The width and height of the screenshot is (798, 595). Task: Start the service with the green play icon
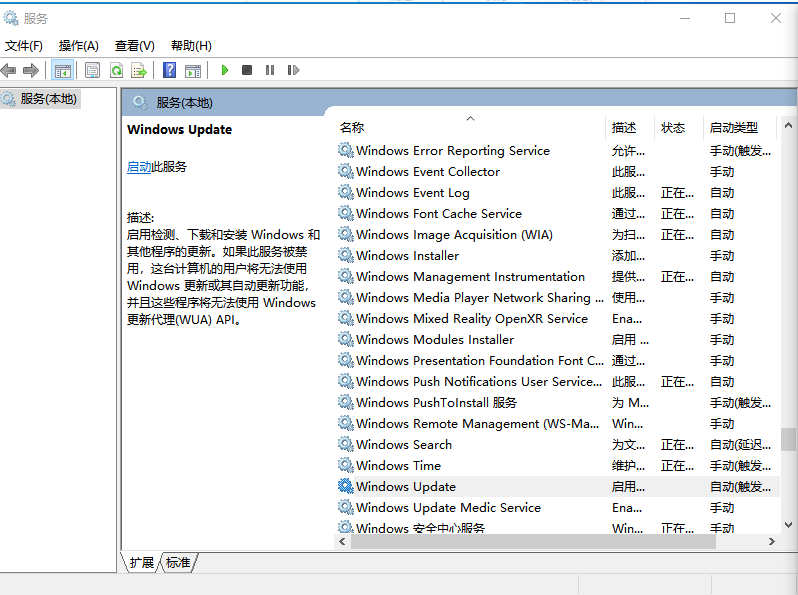224,70
